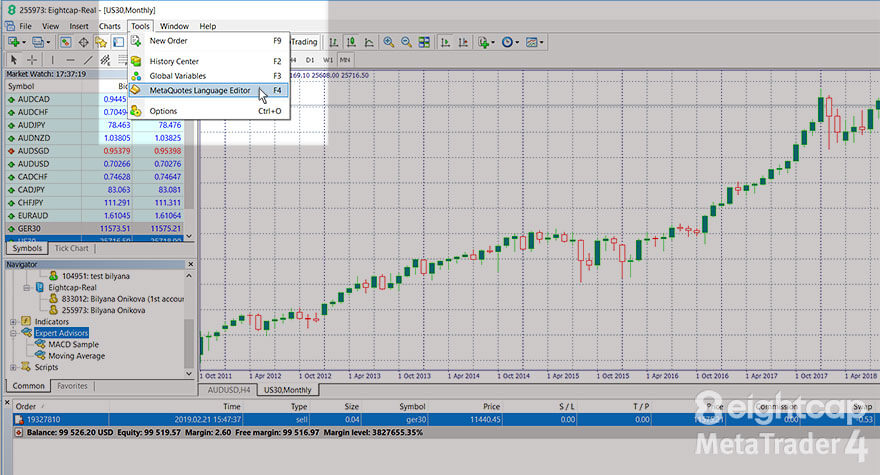Tile chart windows icon
Image resolution: width=880 pixels, height=475 pixels.
(x=424, y=42)
